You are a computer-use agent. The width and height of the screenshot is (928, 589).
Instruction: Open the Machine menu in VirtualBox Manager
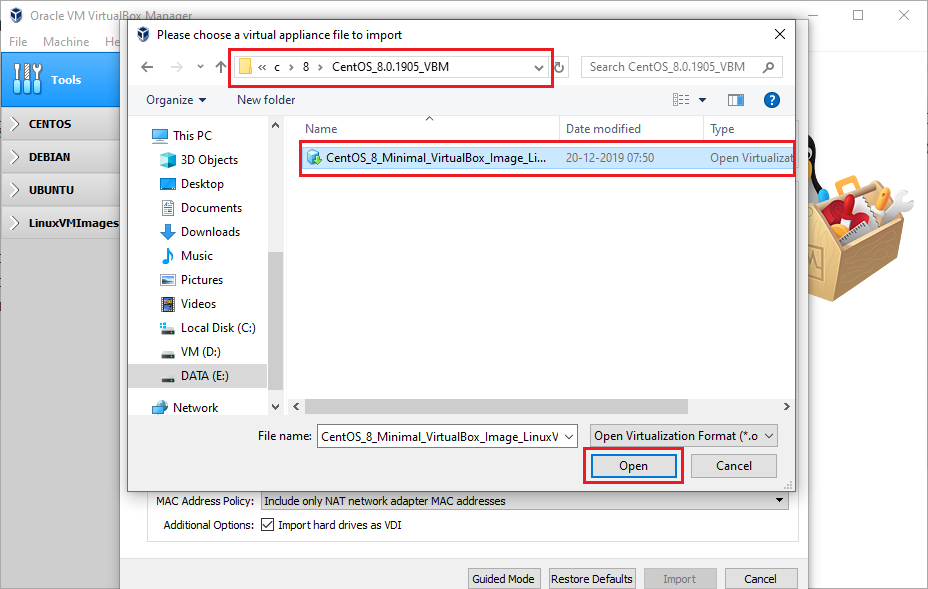66,41
